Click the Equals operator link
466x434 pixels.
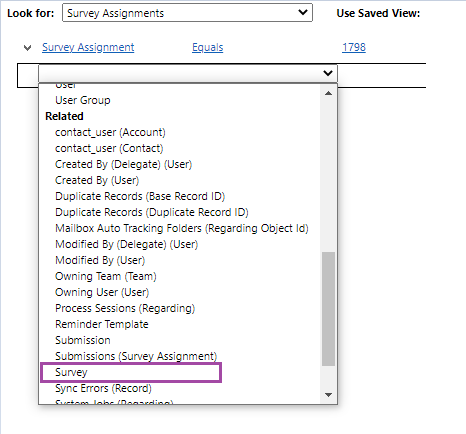tap(207, 48)
